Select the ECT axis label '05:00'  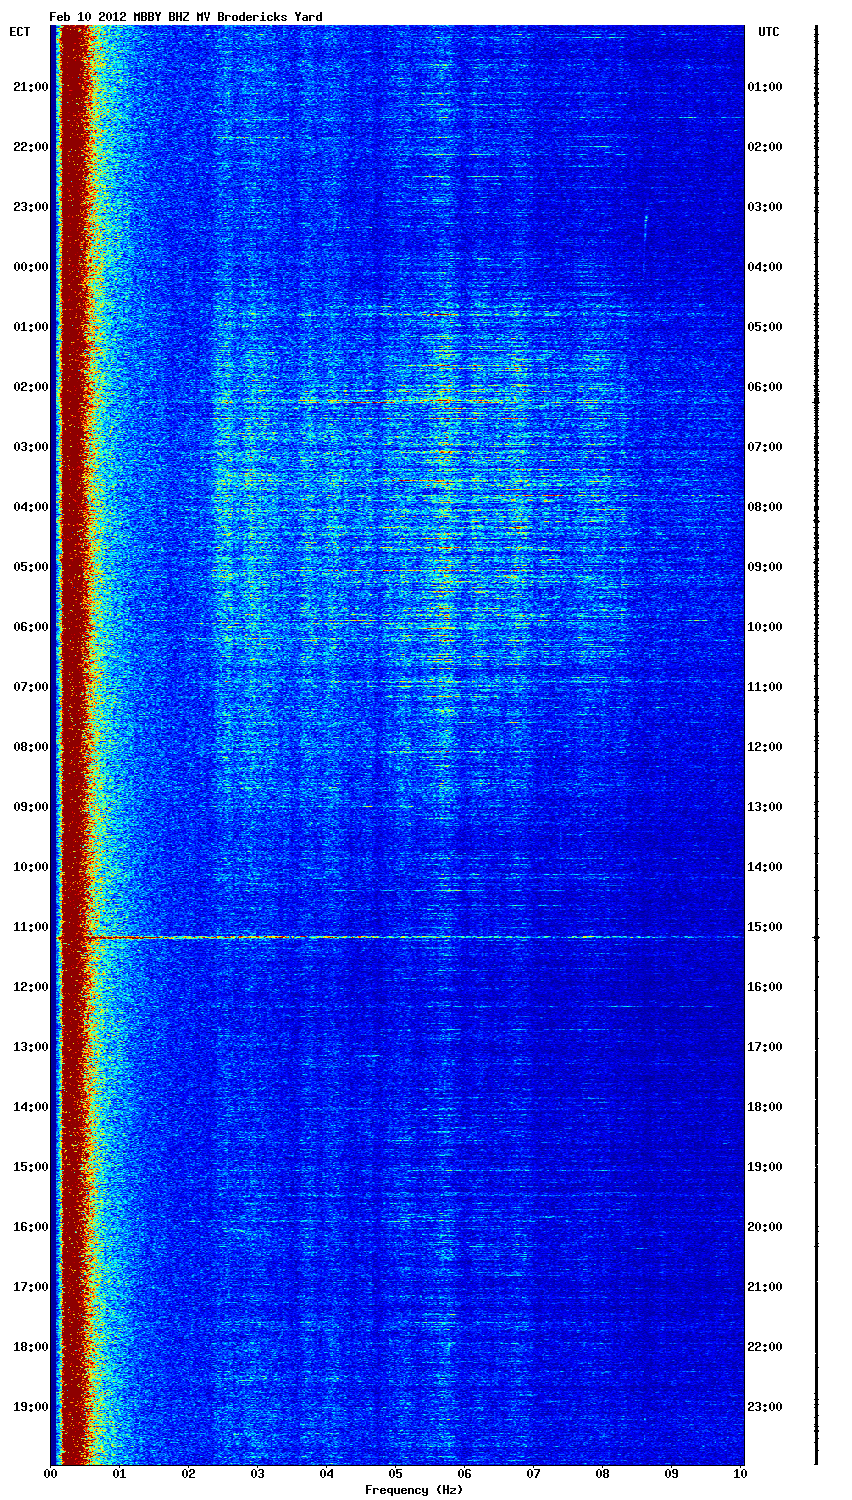[x=30, y=567]
